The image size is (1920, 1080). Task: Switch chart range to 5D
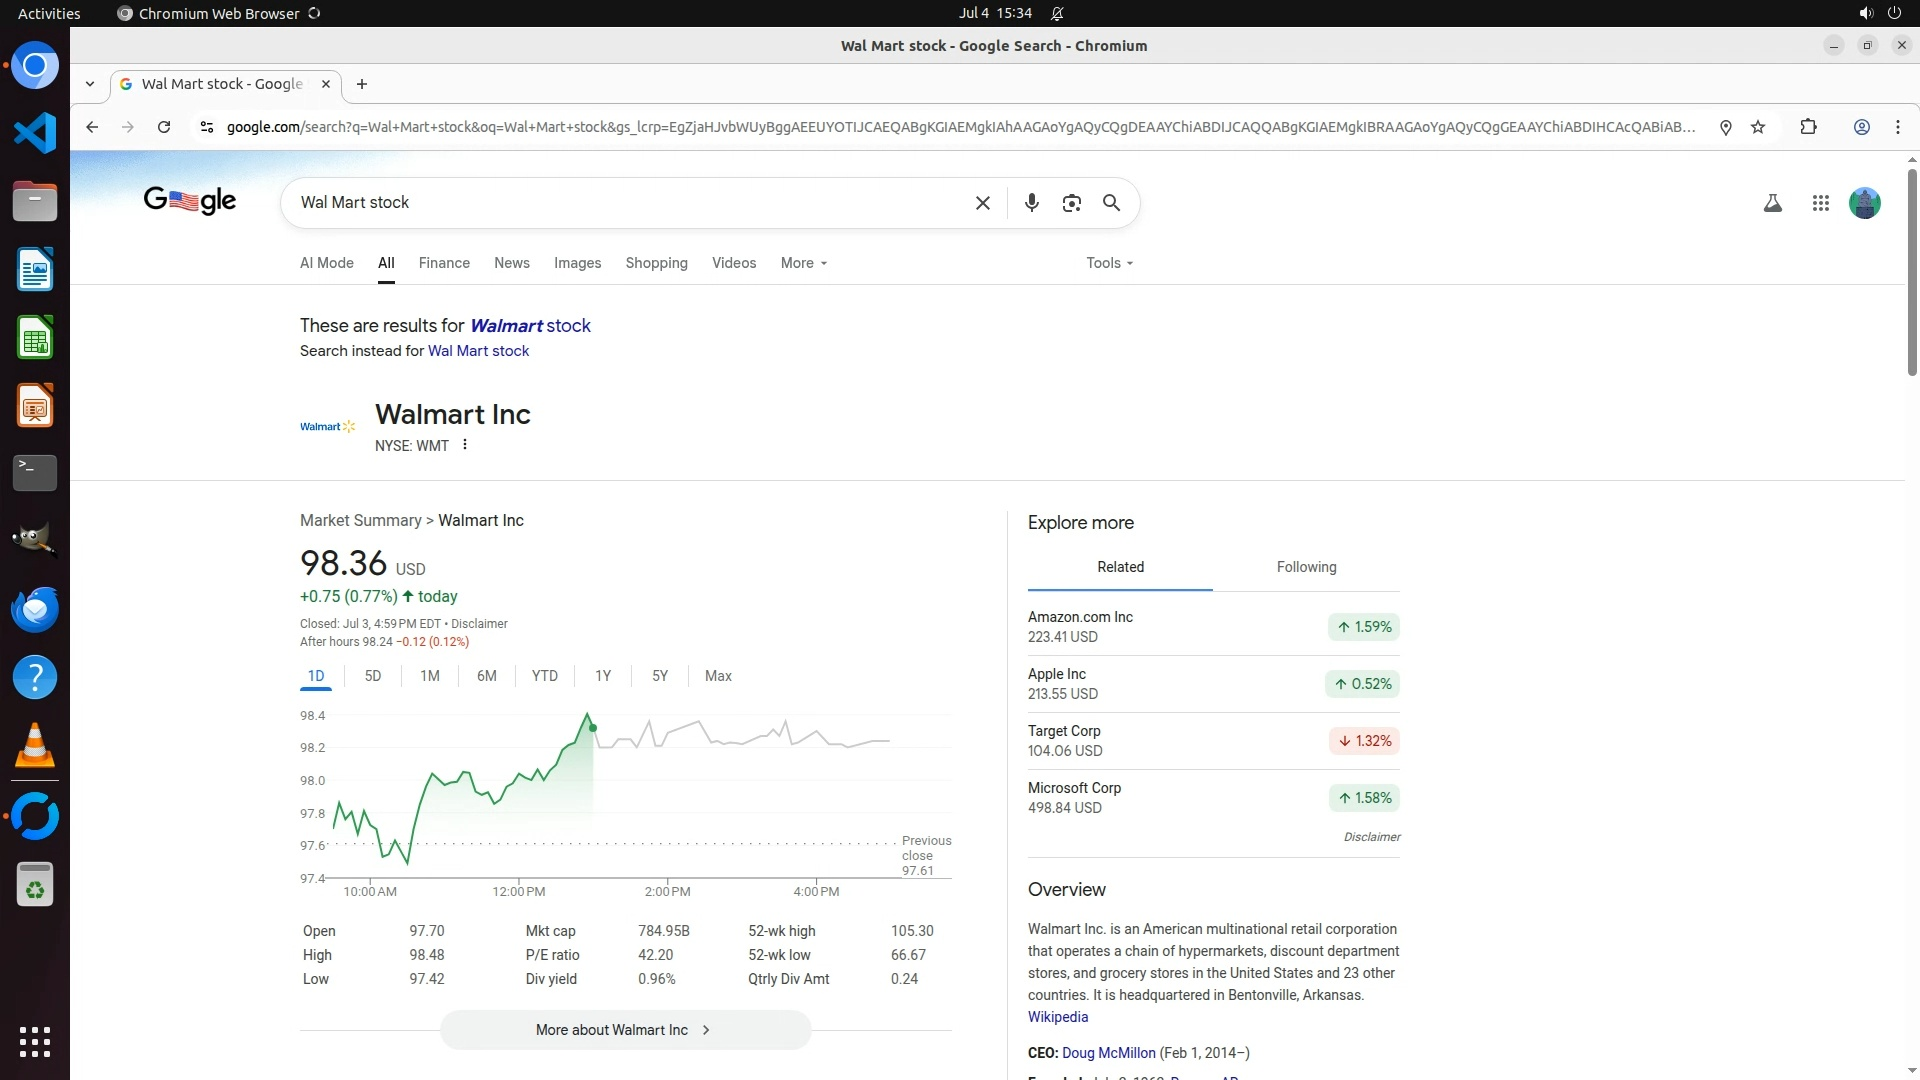tap(373, 676)
